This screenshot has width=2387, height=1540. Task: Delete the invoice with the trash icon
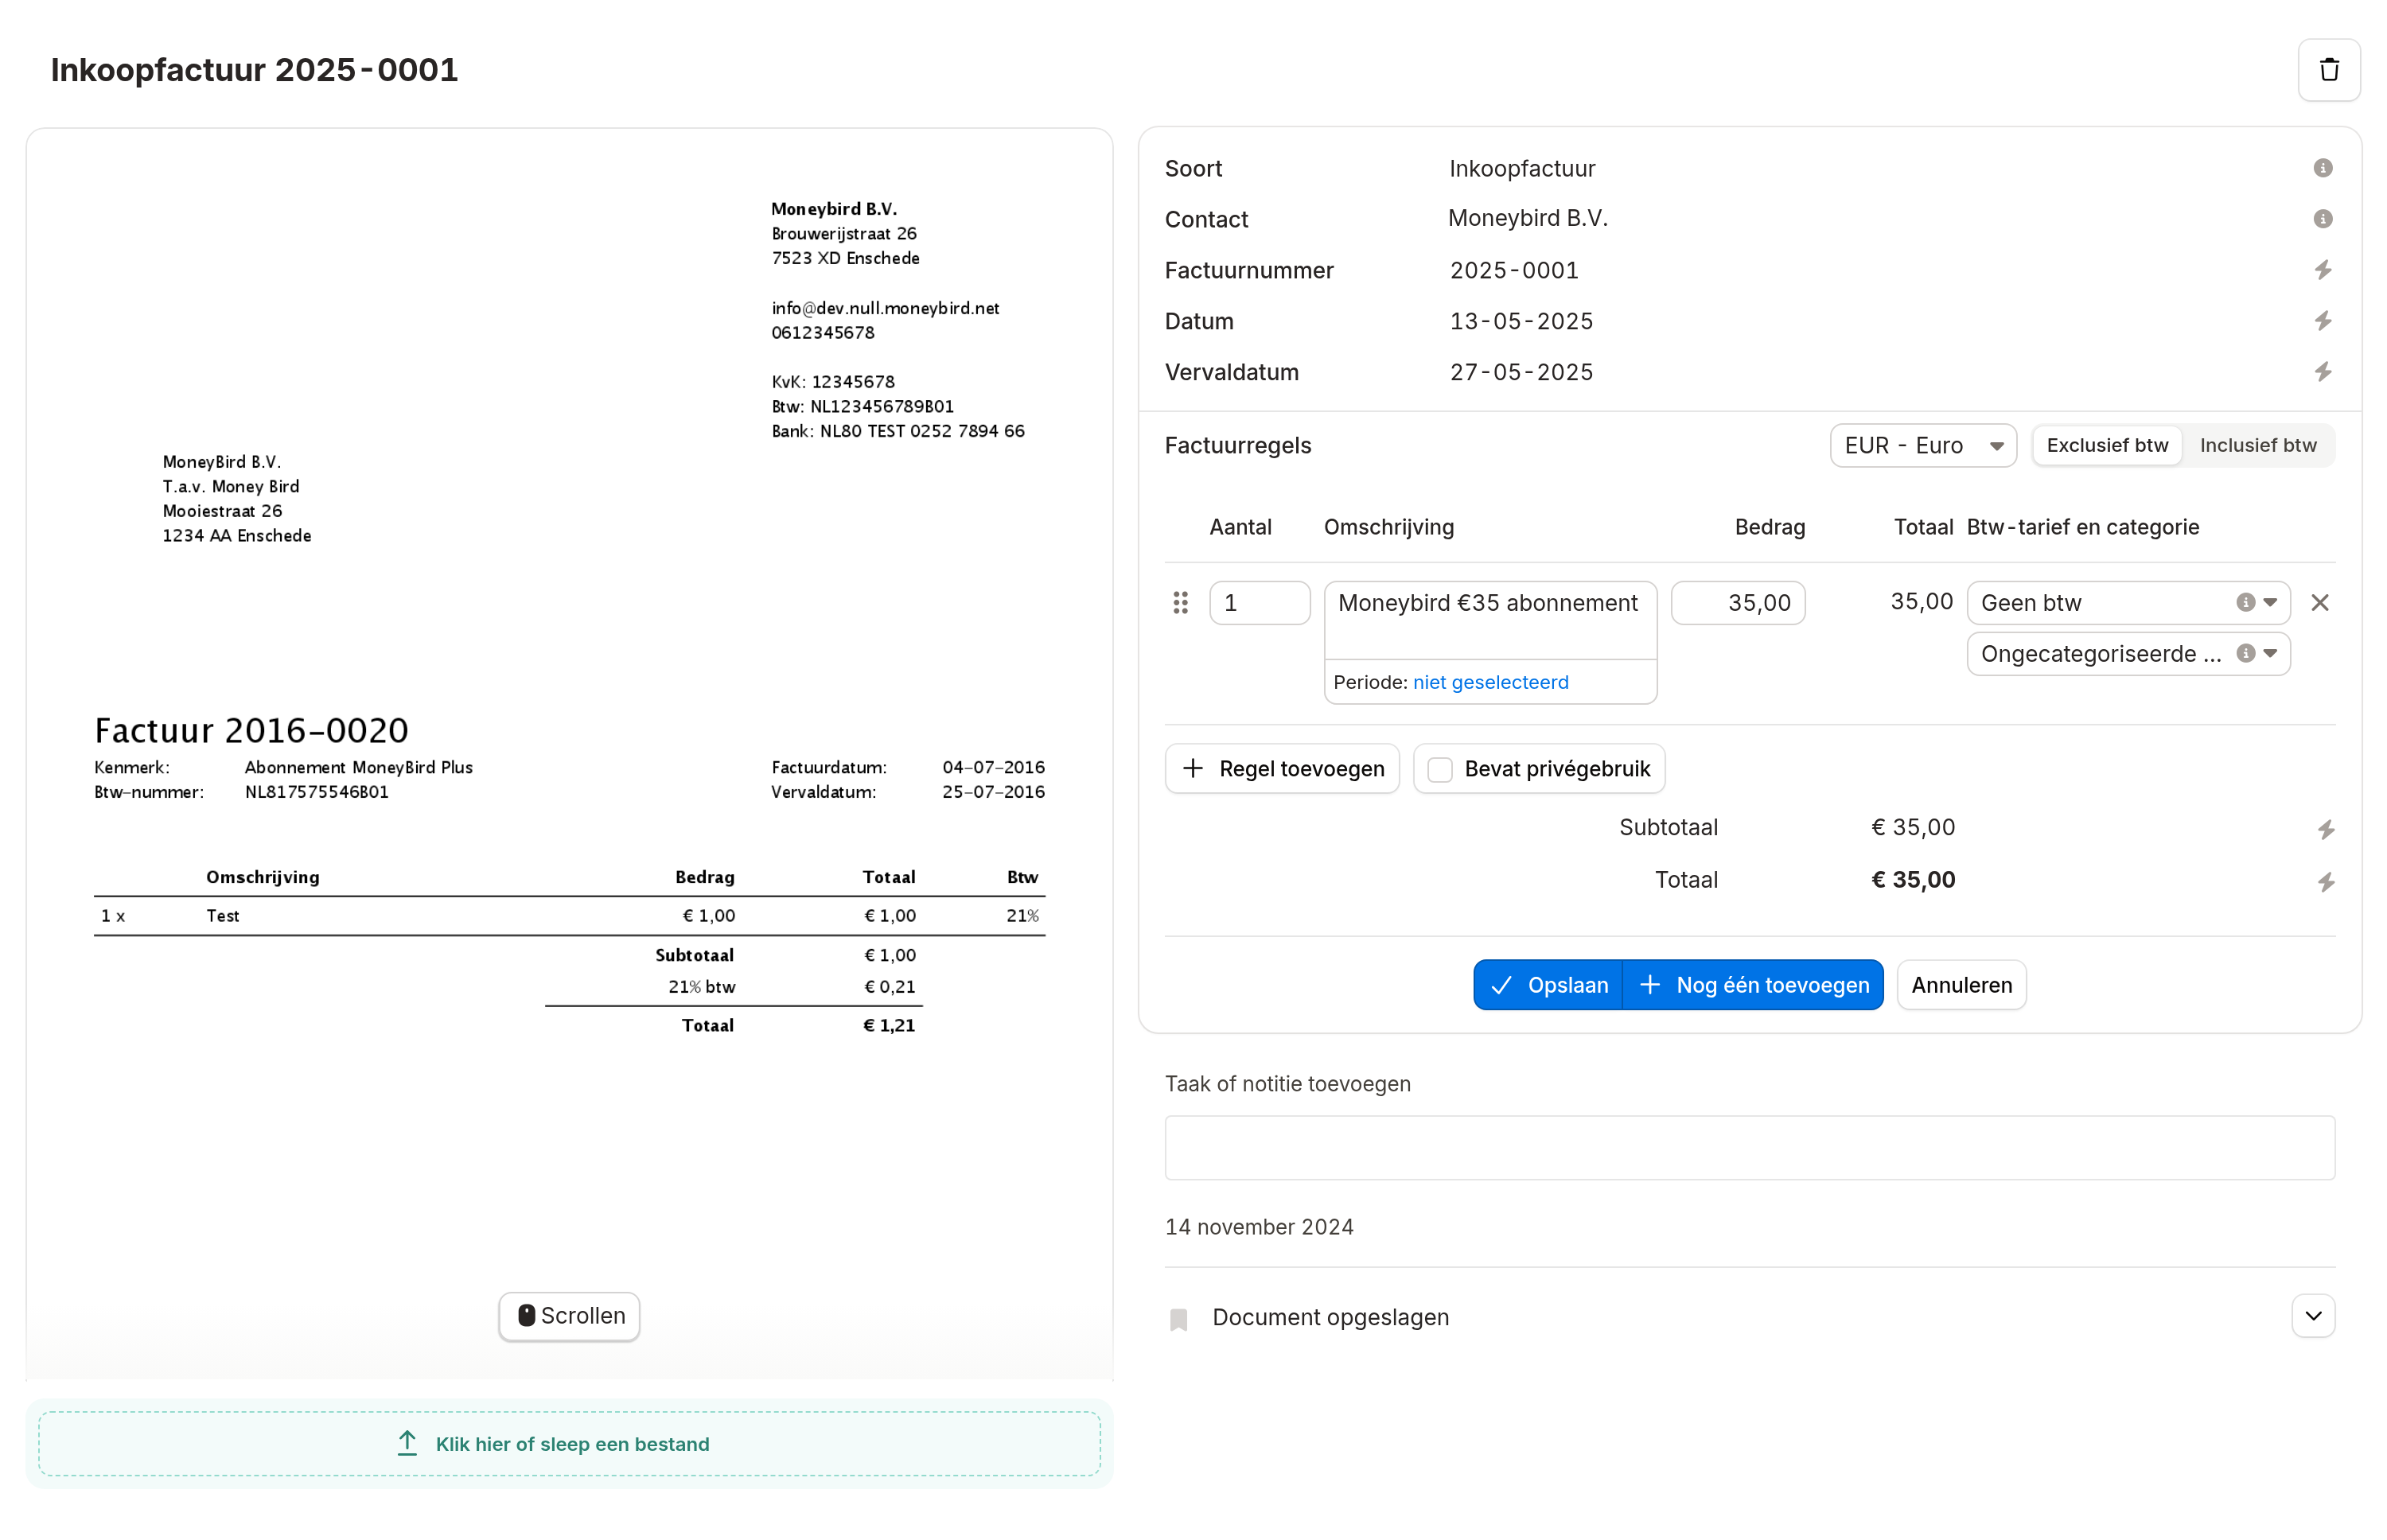(2328, 70)
